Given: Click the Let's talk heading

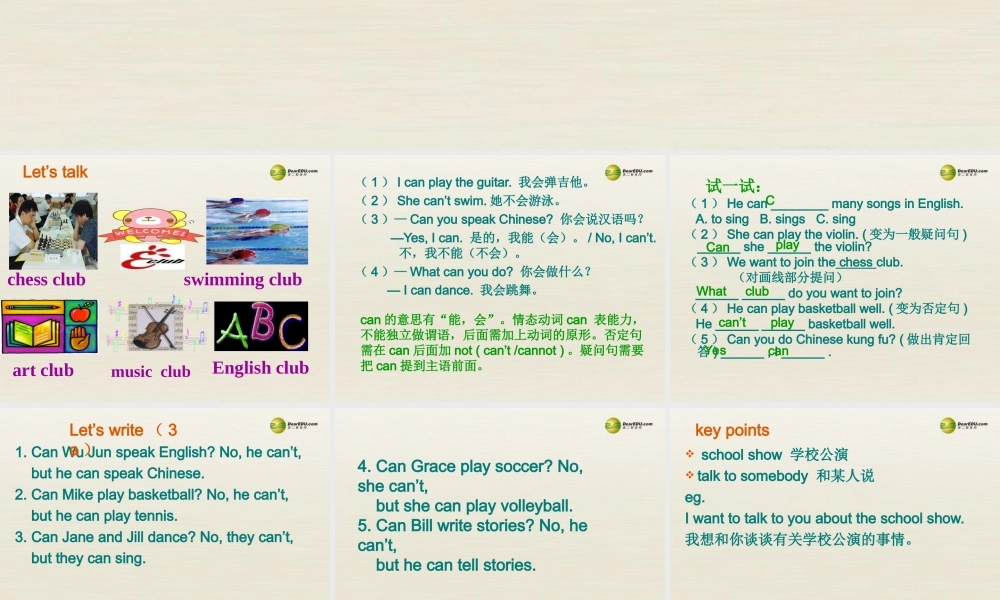Looking at the screenshot, I should [54, 171].
